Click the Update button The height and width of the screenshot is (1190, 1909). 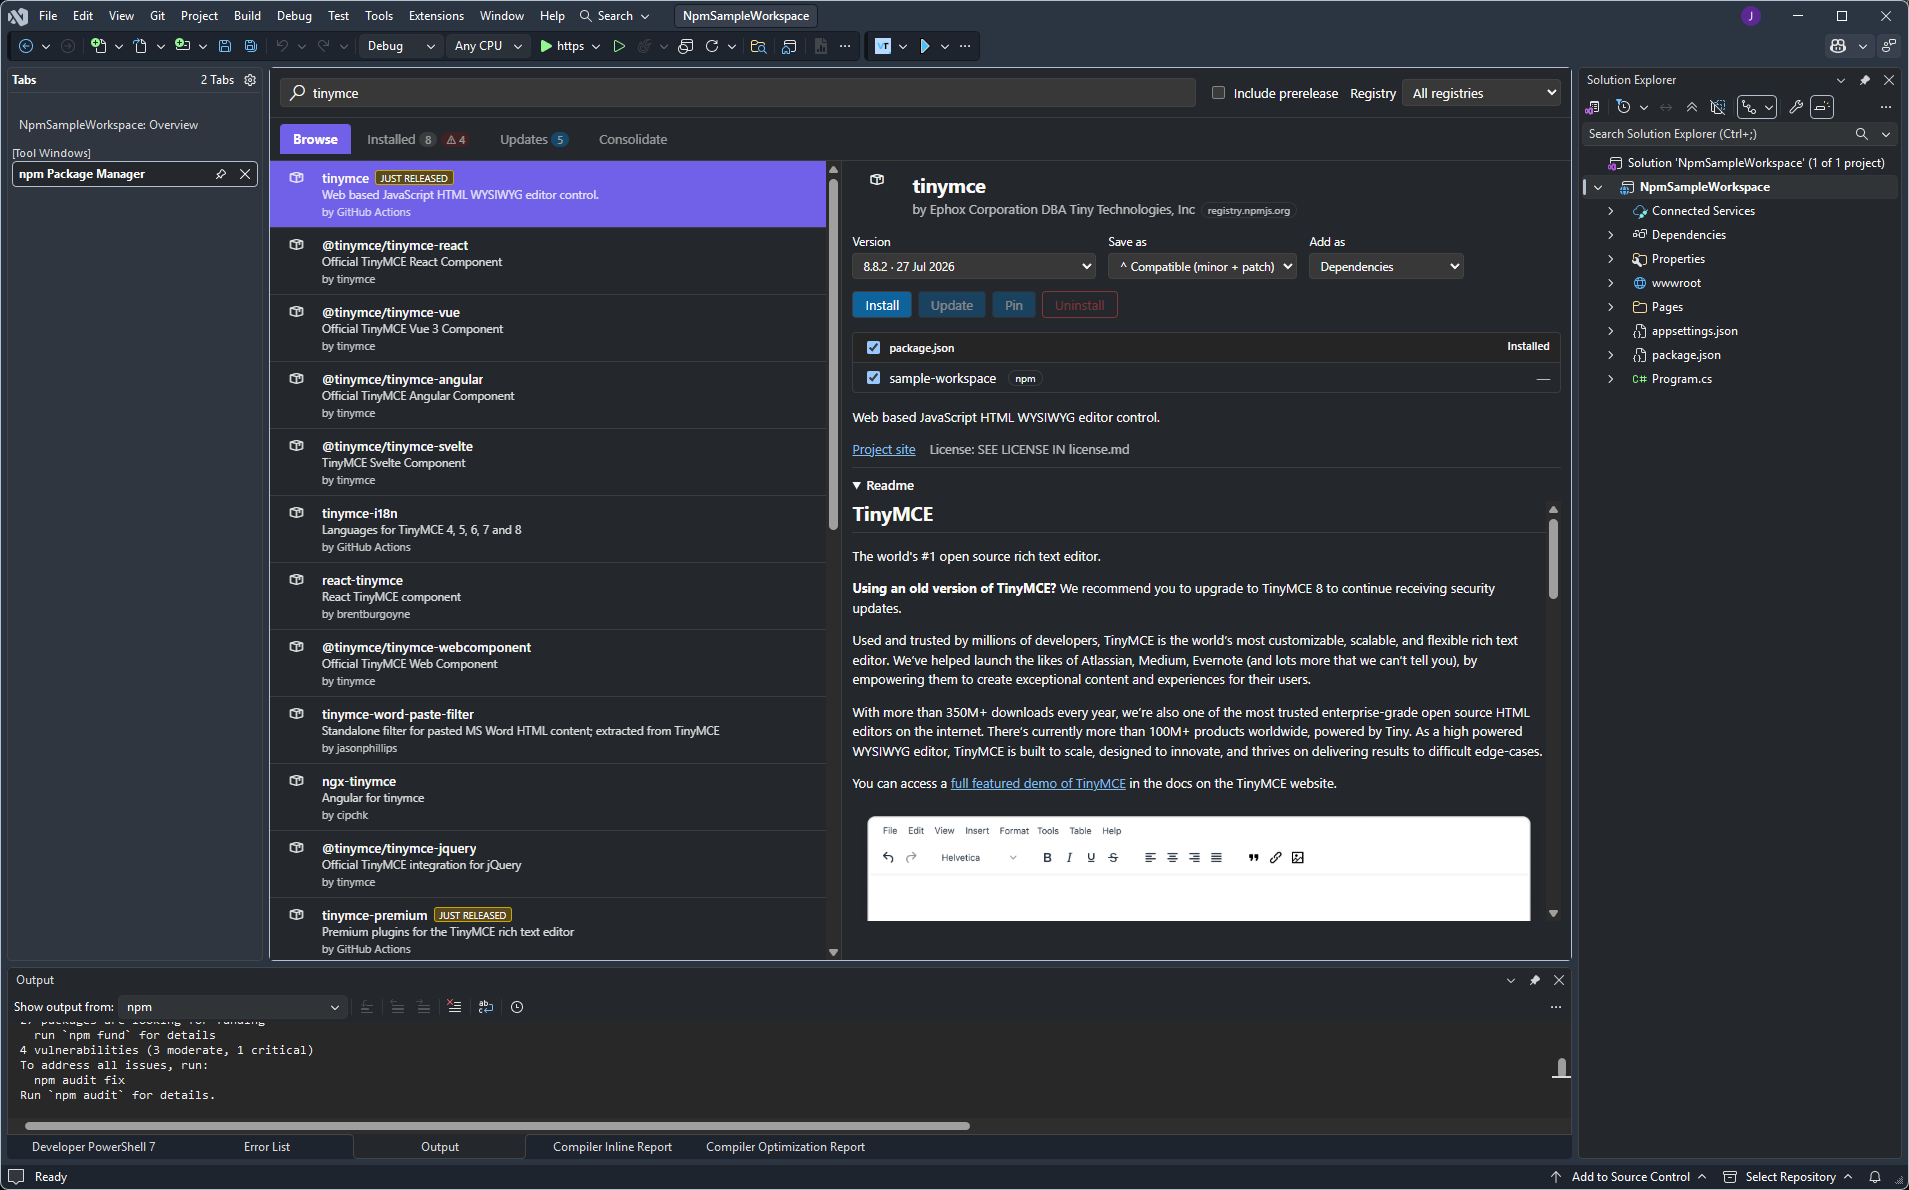coord(952,306)
